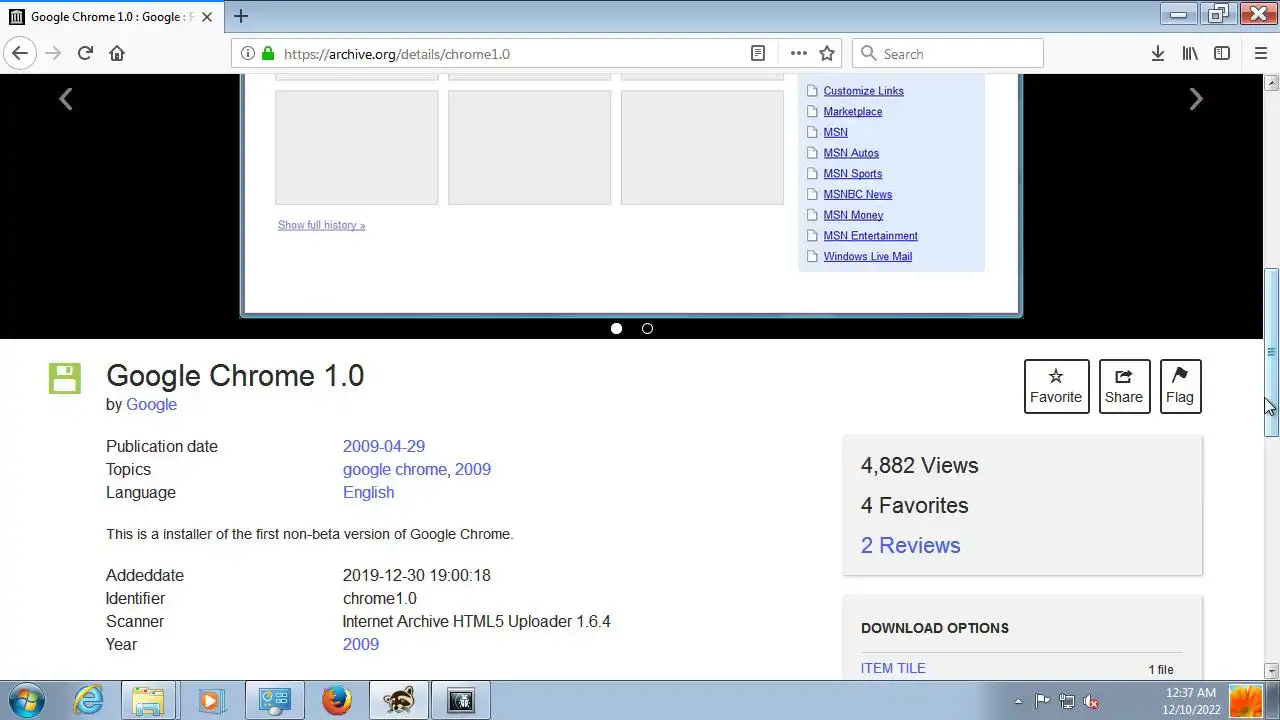Click the browser forward arrow
This screenshot has width=1280, height=720.
tap(53, 53)
